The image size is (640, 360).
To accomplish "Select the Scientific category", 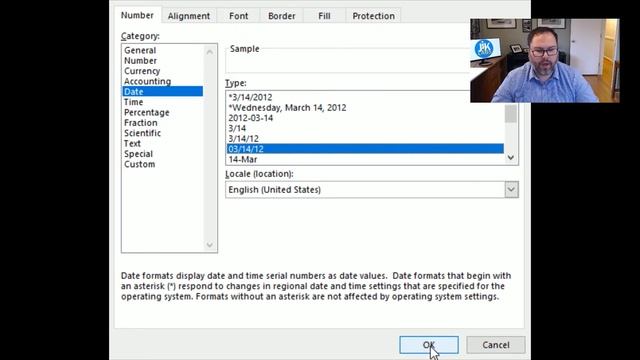I will (162, 133).
